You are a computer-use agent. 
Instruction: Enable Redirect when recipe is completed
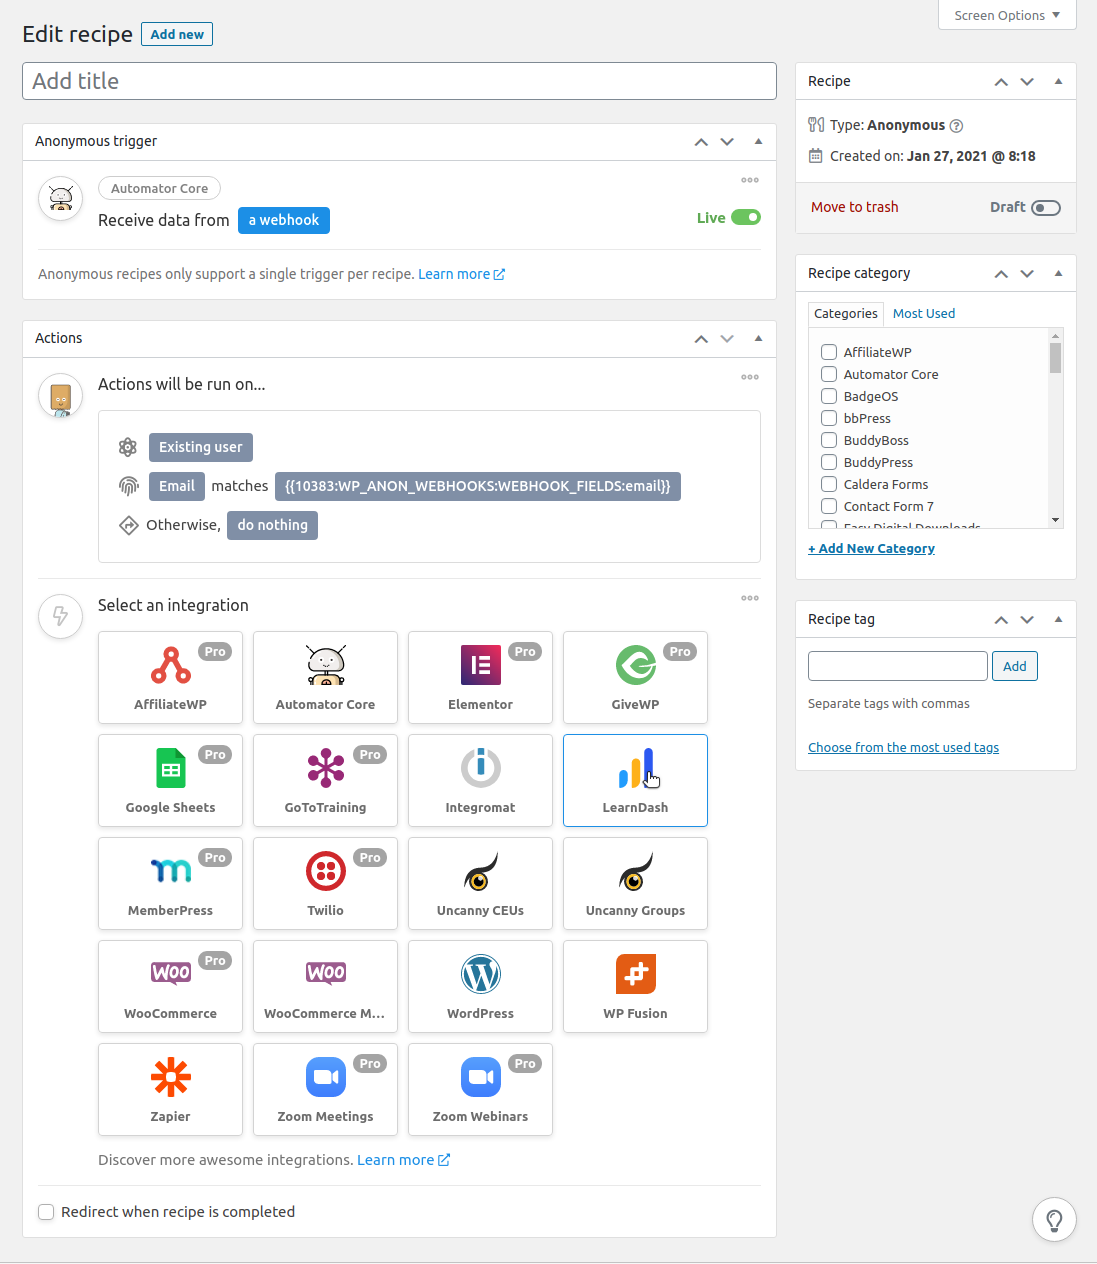(x=46, y=1212)
